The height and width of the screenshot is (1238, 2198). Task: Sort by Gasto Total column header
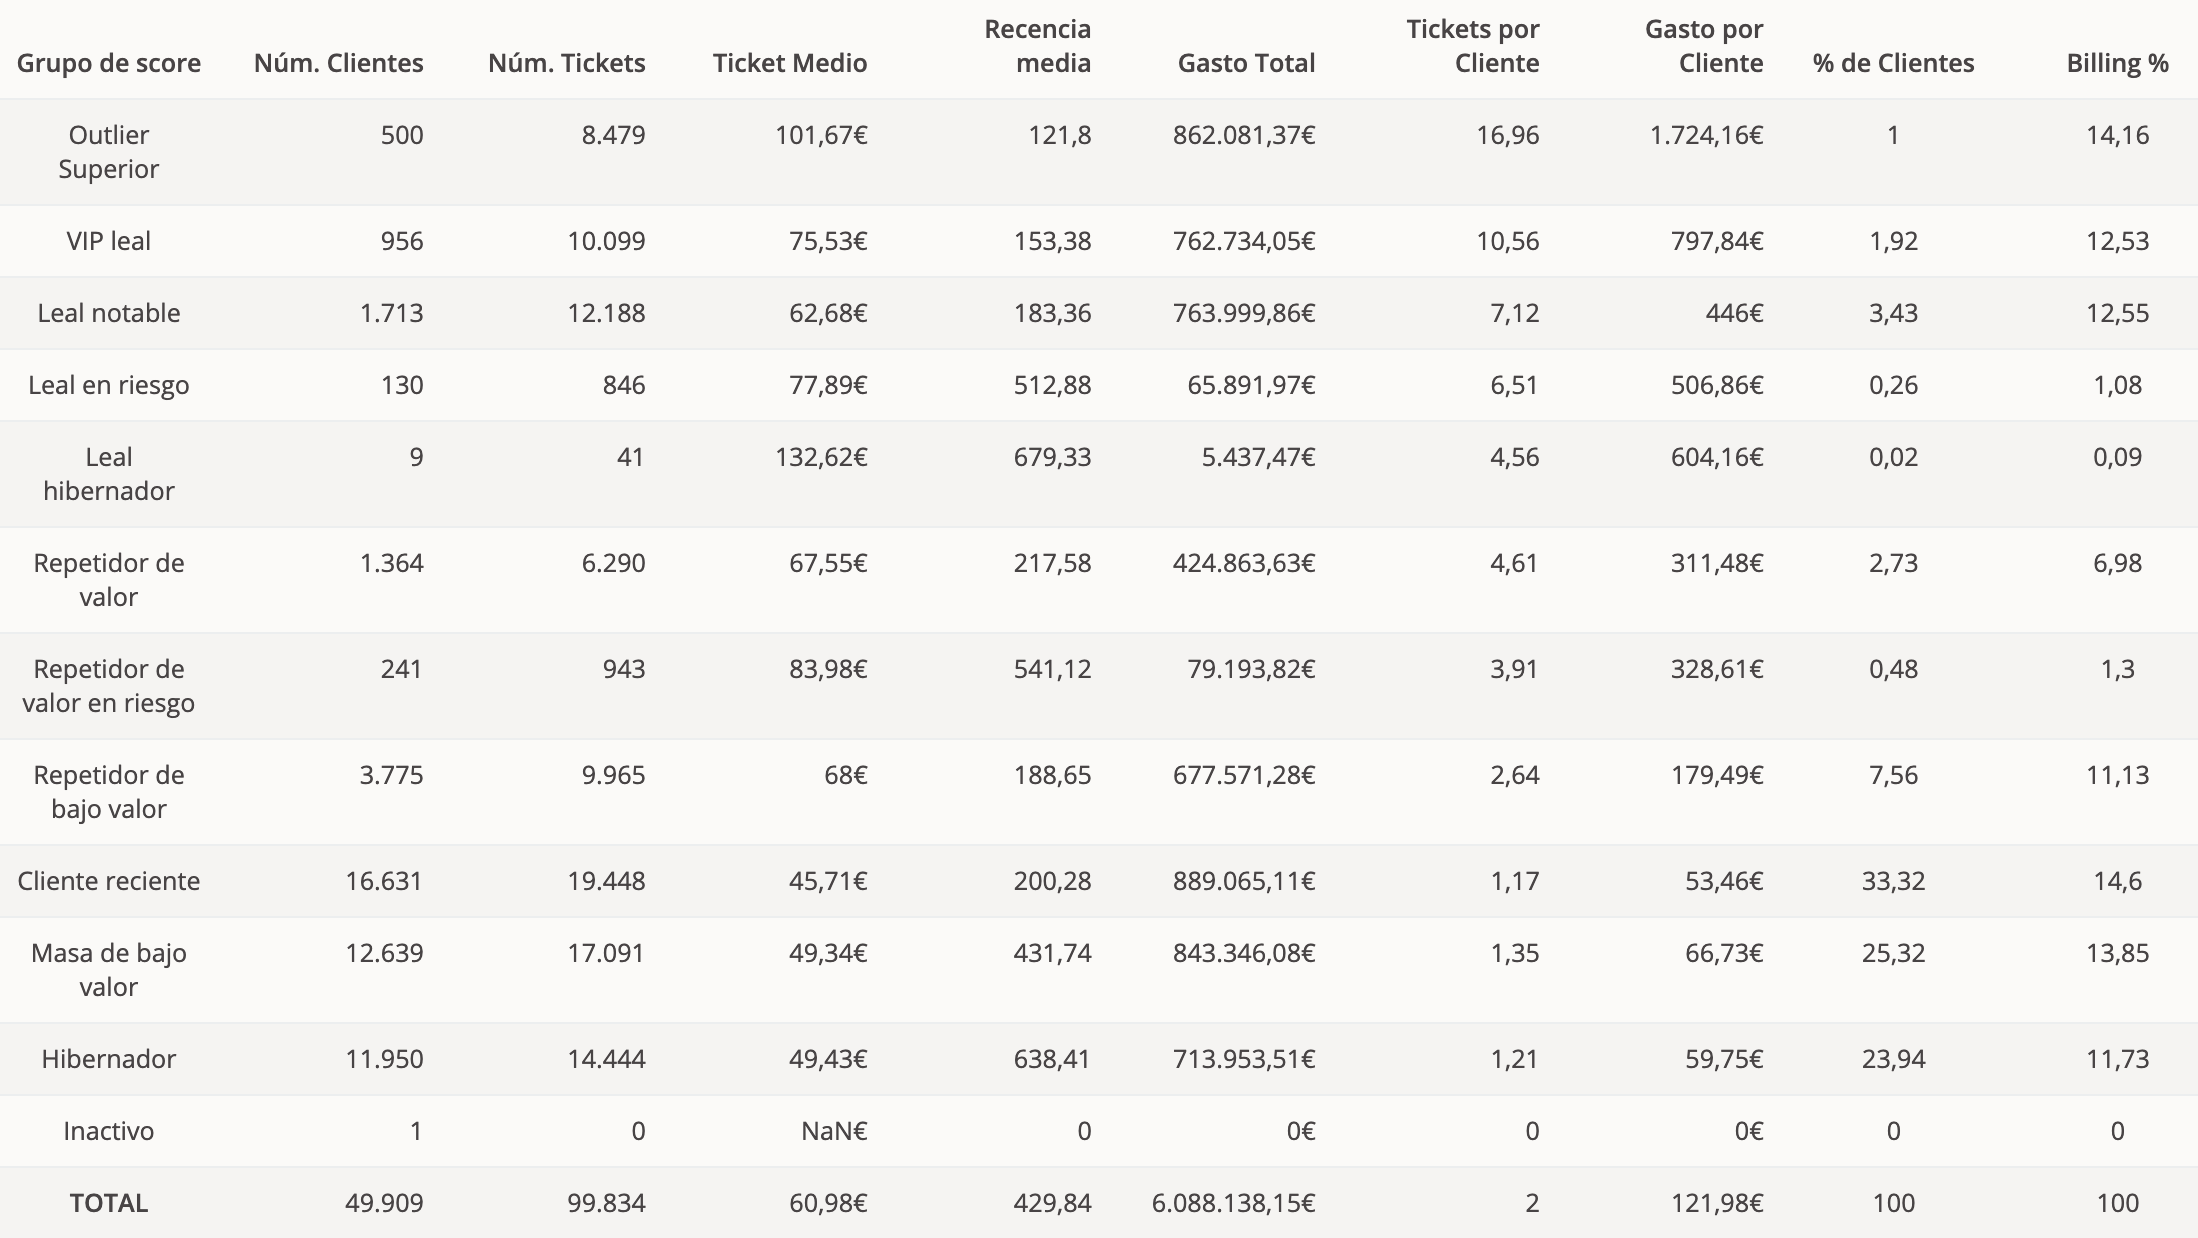point(1246,63)
